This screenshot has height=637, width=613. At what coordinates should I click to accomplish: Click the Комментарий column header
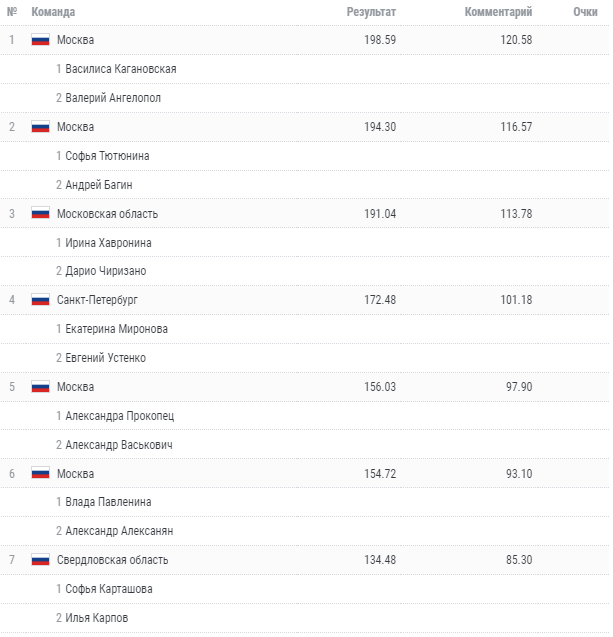coord(498,12)
